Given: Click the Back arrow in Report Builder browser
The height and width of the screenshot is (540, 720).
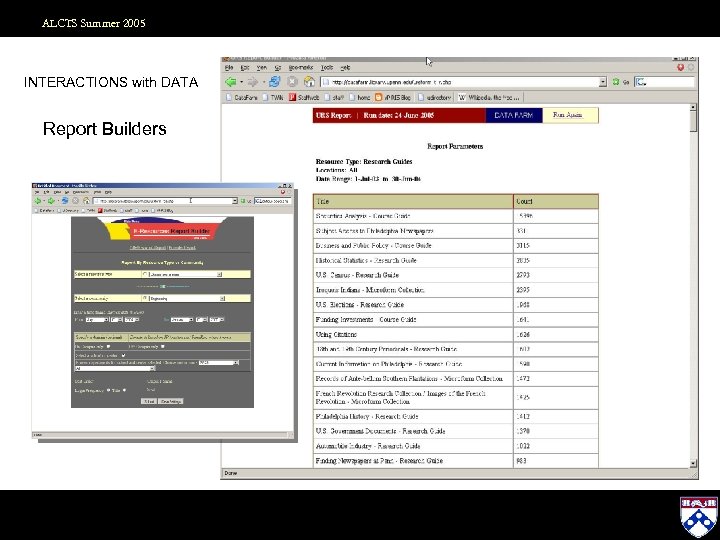Looking at the screenshot, I should [38, 201].
